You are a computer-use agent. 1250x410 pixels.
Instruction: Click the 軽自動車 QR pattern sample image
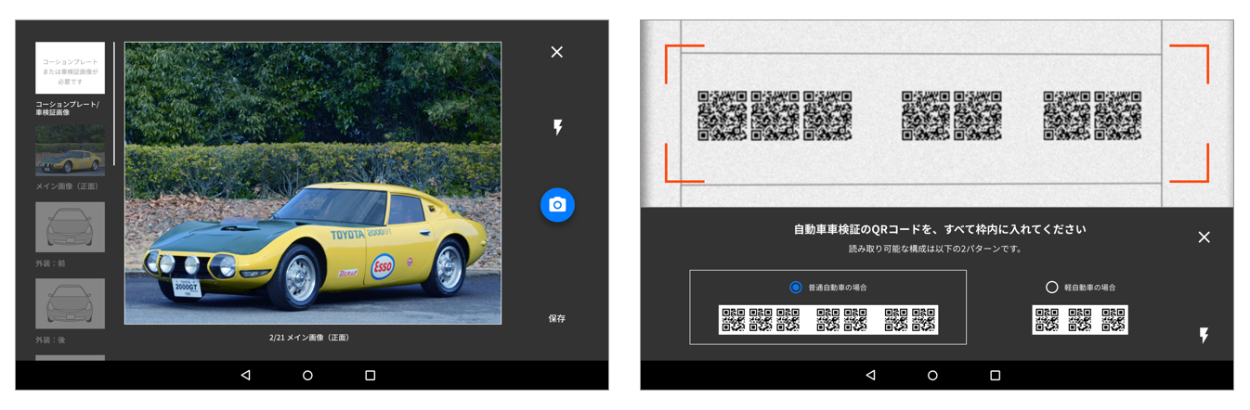[x=1080, y=319]
